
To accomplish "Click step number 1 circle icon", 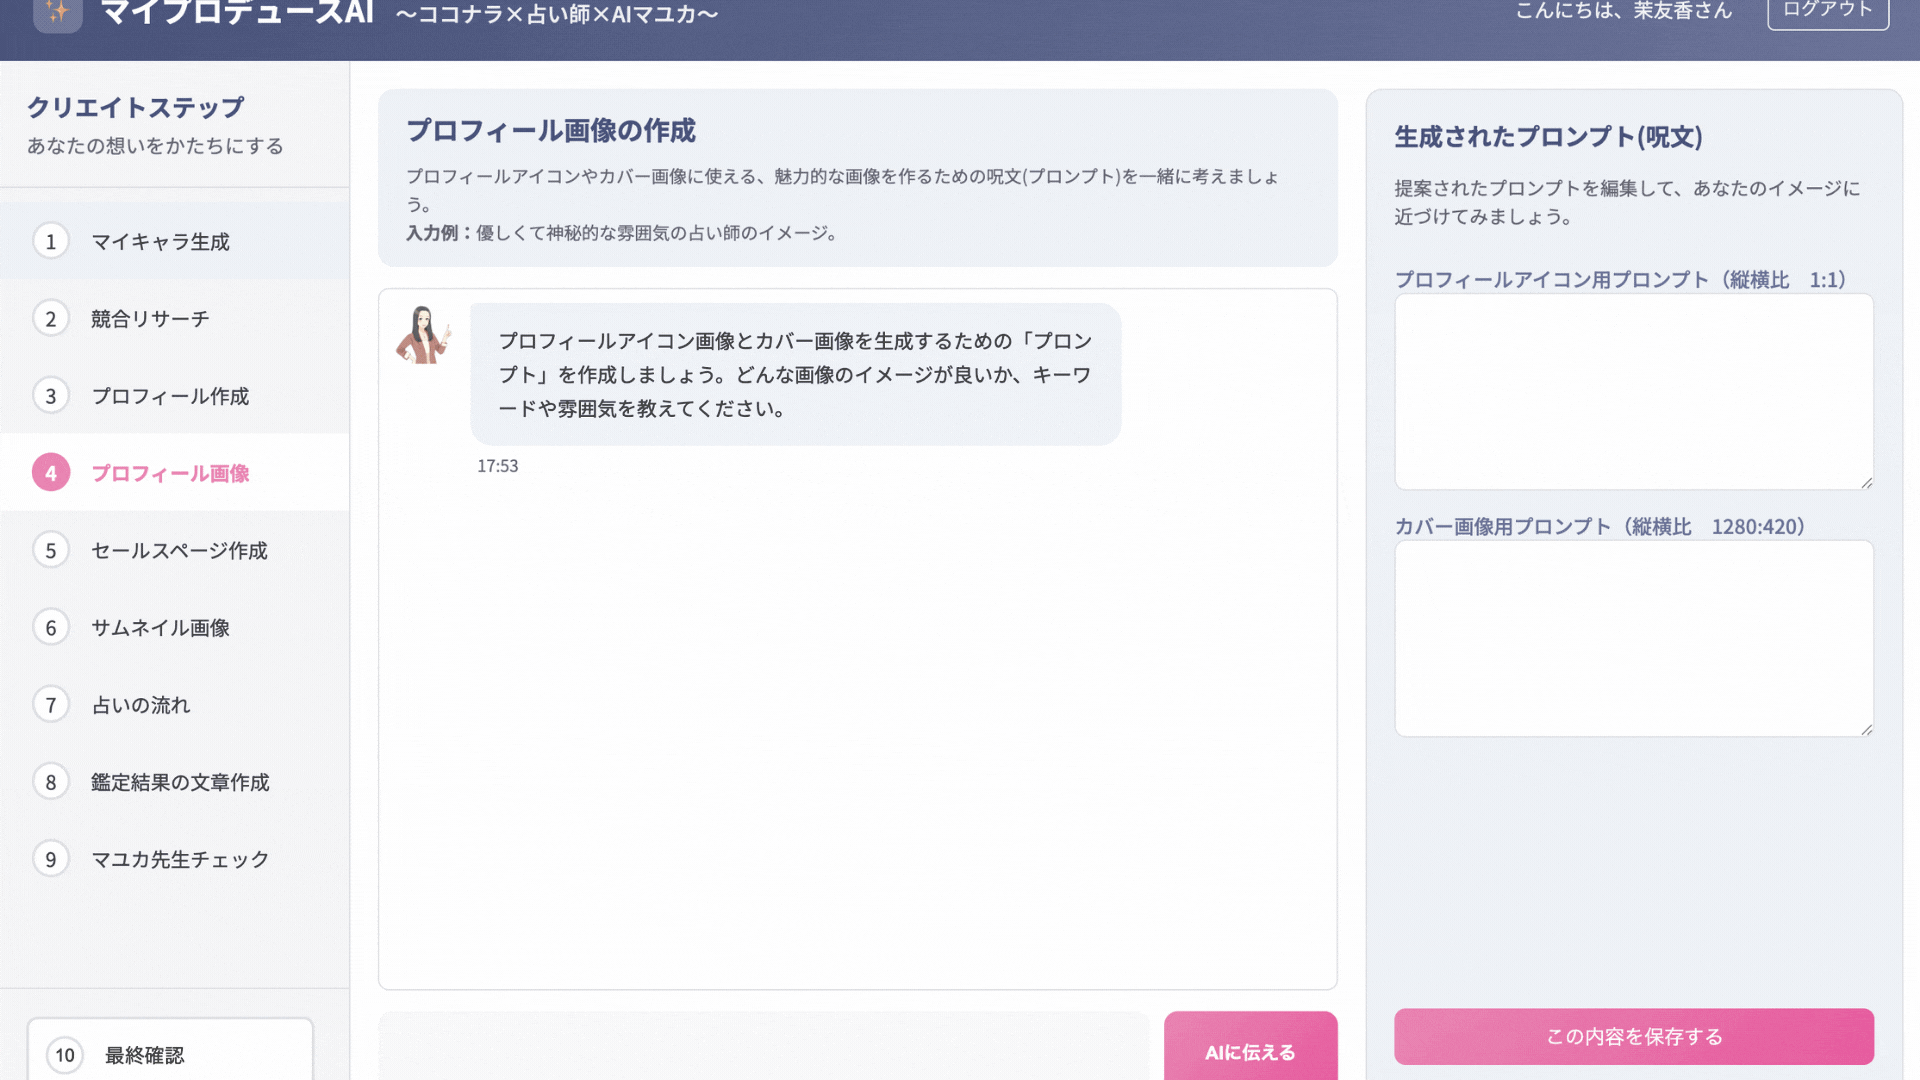I will [x=51, y=242].
